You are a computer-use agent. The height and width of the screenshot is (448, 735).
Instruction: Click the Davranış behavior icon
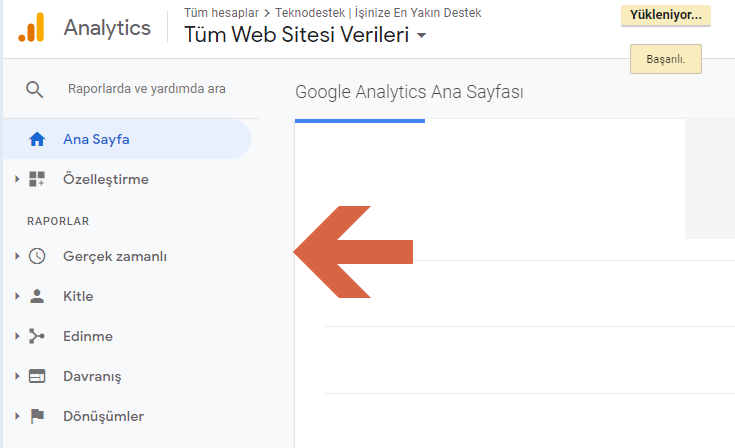(x=37, y=376)
